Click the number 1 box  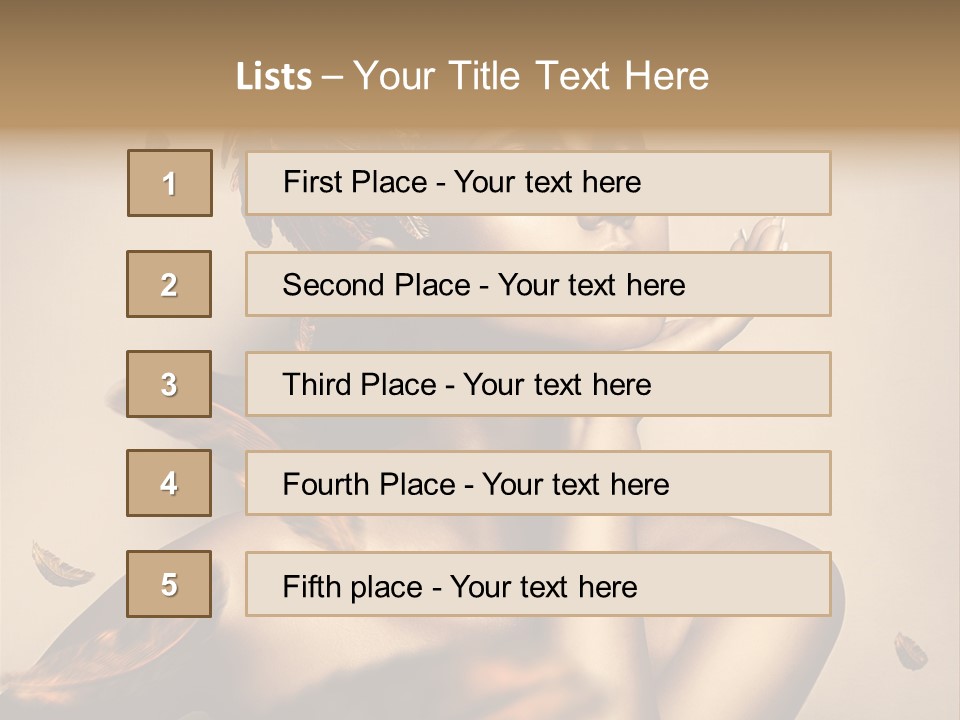point(170,183)
